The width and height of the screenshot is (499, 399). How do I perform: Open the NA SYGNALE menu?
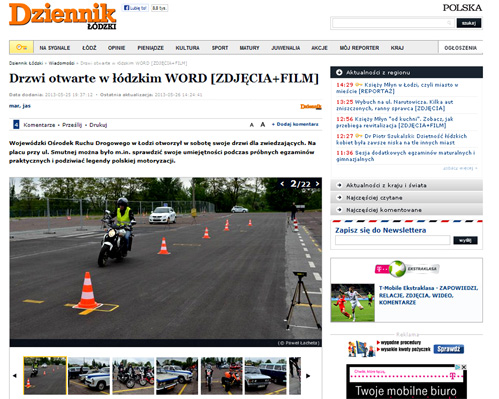(55, 48)
